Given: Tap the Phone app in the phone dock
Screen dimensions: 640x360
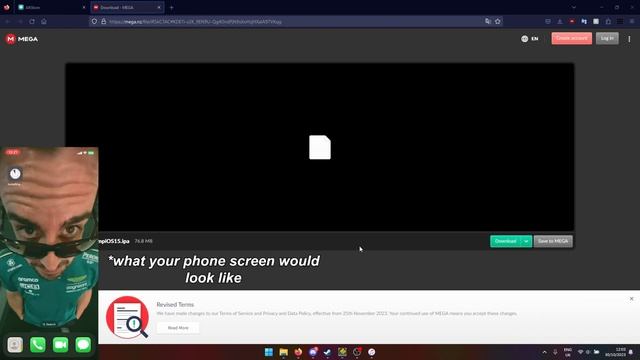Looking at the screenshot, I should [38, 345].
